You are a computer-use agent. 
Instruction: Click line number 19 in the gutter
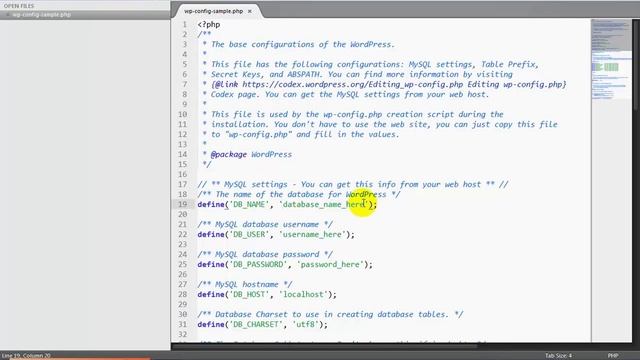(182, 204)
